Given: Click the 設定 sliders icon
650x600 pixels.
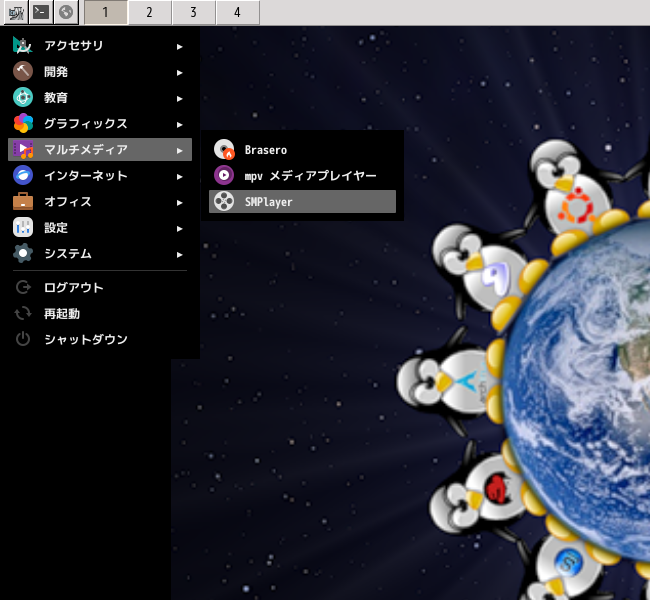Looking at the screenshot, I should 23,228.
